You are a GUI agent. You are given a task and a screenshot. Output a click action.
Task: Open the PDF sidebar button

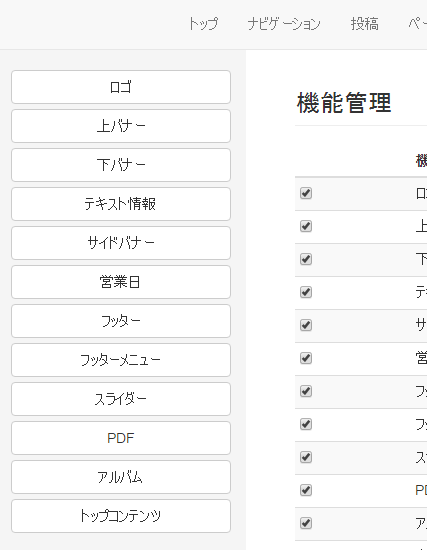(121, 438)
